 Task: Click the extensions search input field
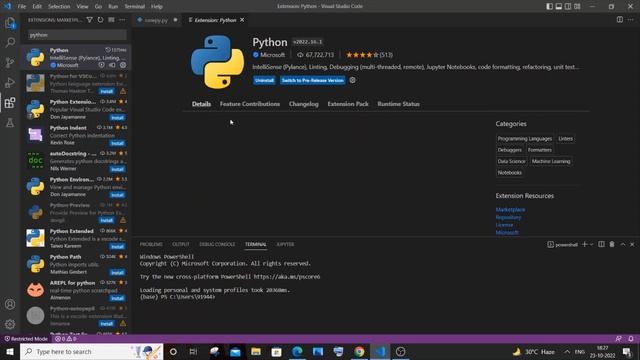click(x=77, y=35)
